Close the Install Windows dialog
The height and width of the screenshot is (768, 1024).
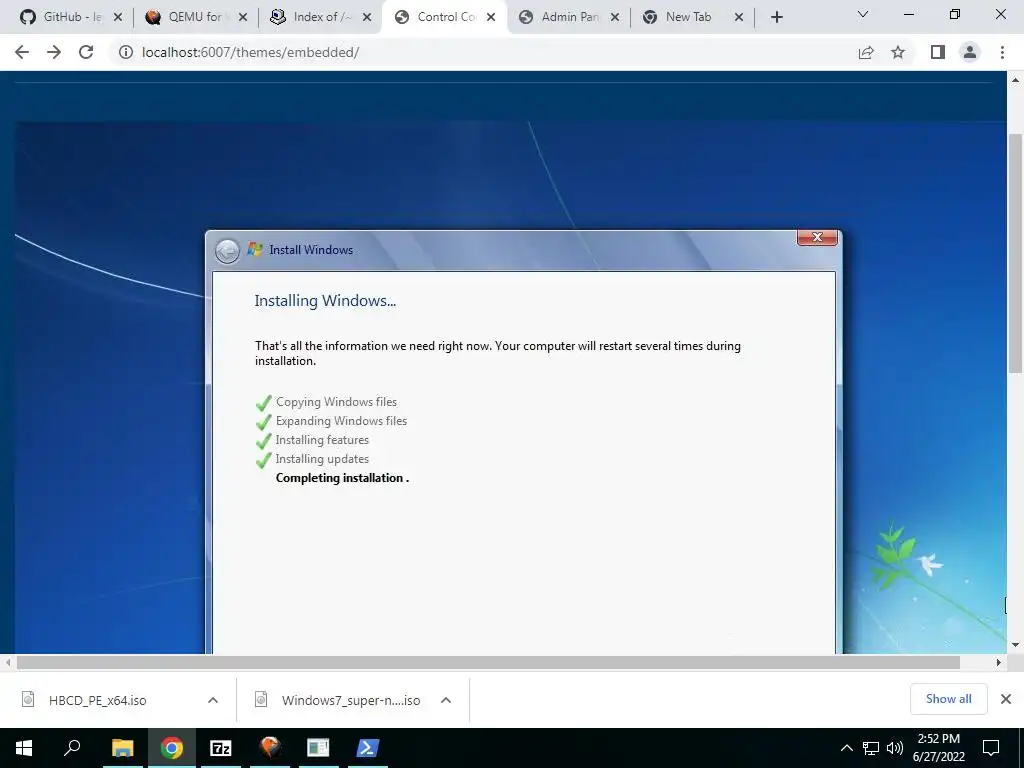click(x=817, y=238)
